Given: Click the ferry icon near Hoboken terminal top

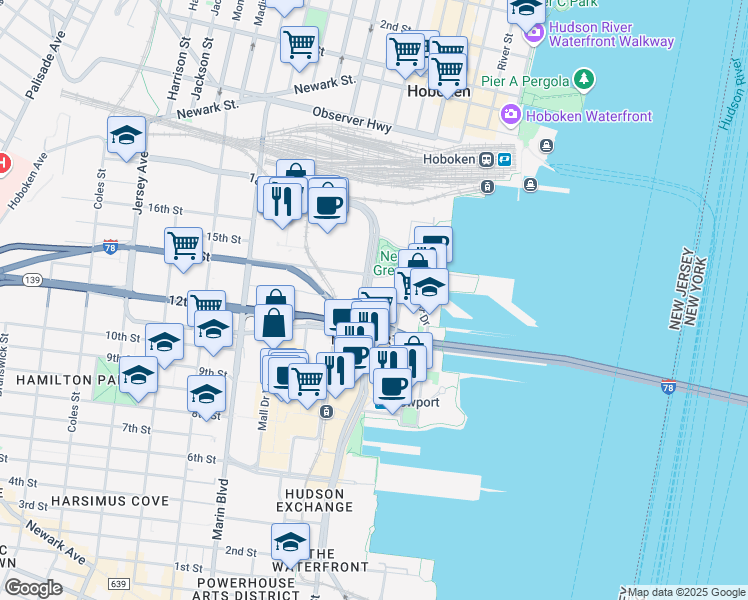Looking at the screenshot, I should [547, 145].
